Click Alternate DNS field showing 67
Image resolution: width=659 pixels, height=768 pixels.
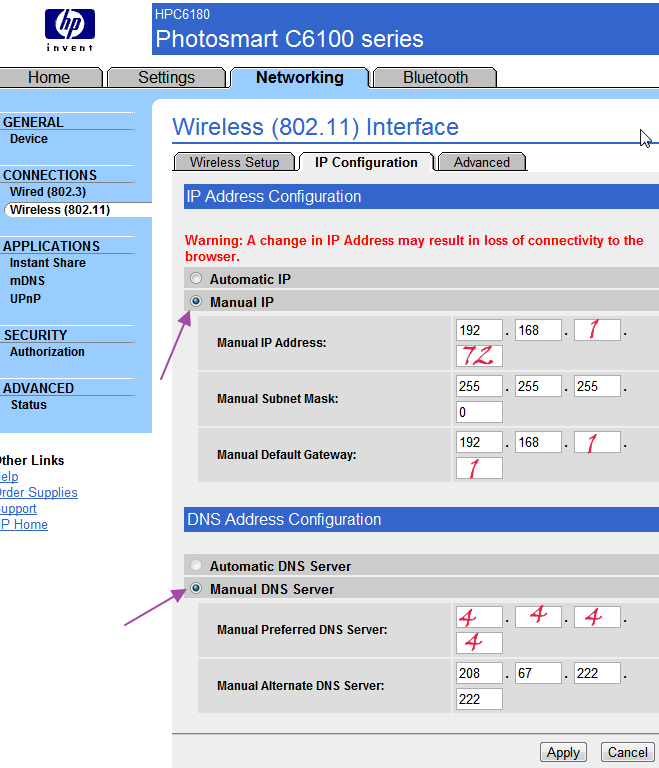[x=538, y=673]
